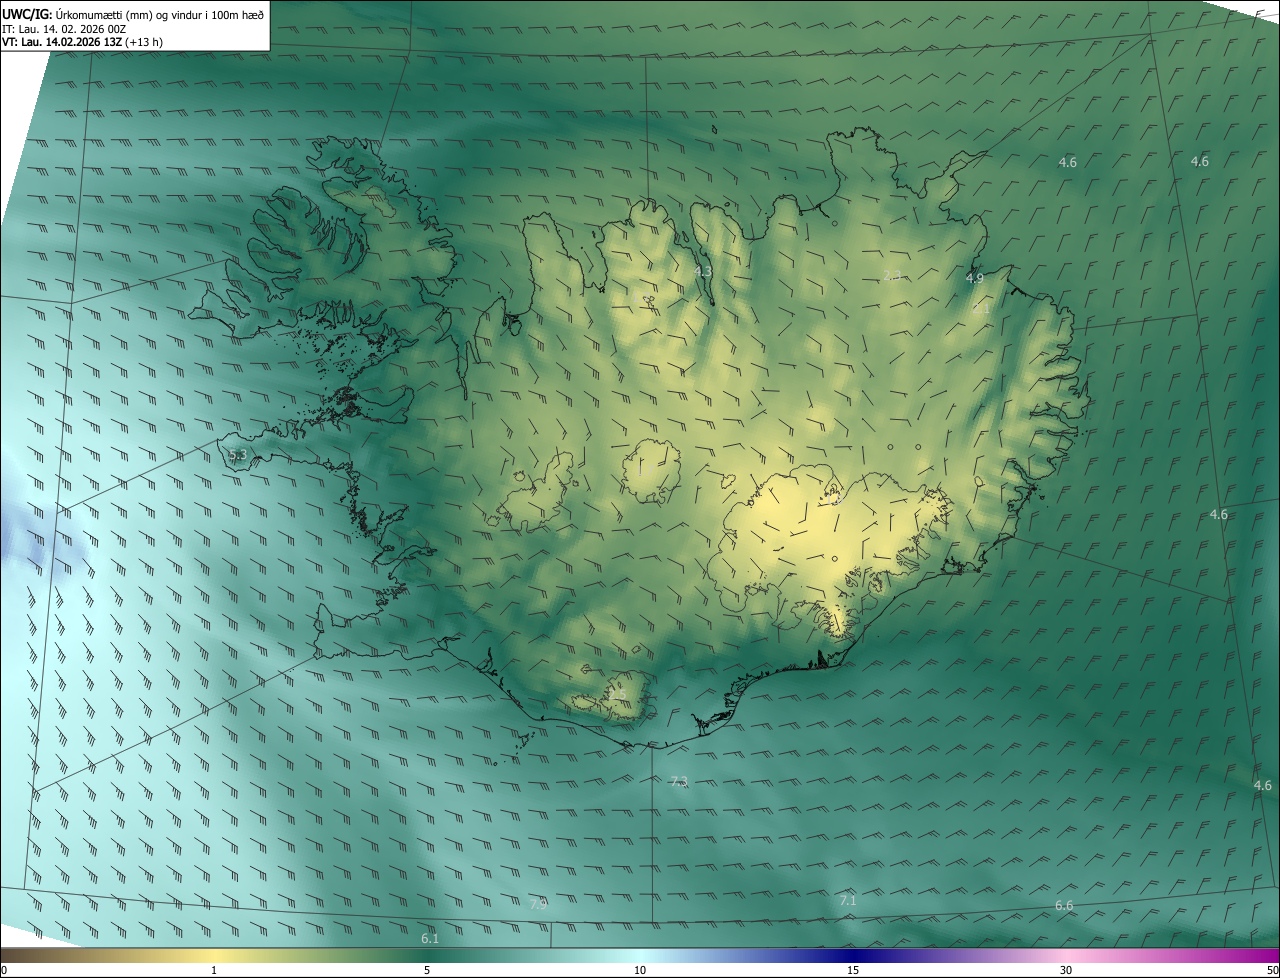Click the color scale tick label '0'
1280x978 pixels.
pyautogui.click(x=4, y=970)
